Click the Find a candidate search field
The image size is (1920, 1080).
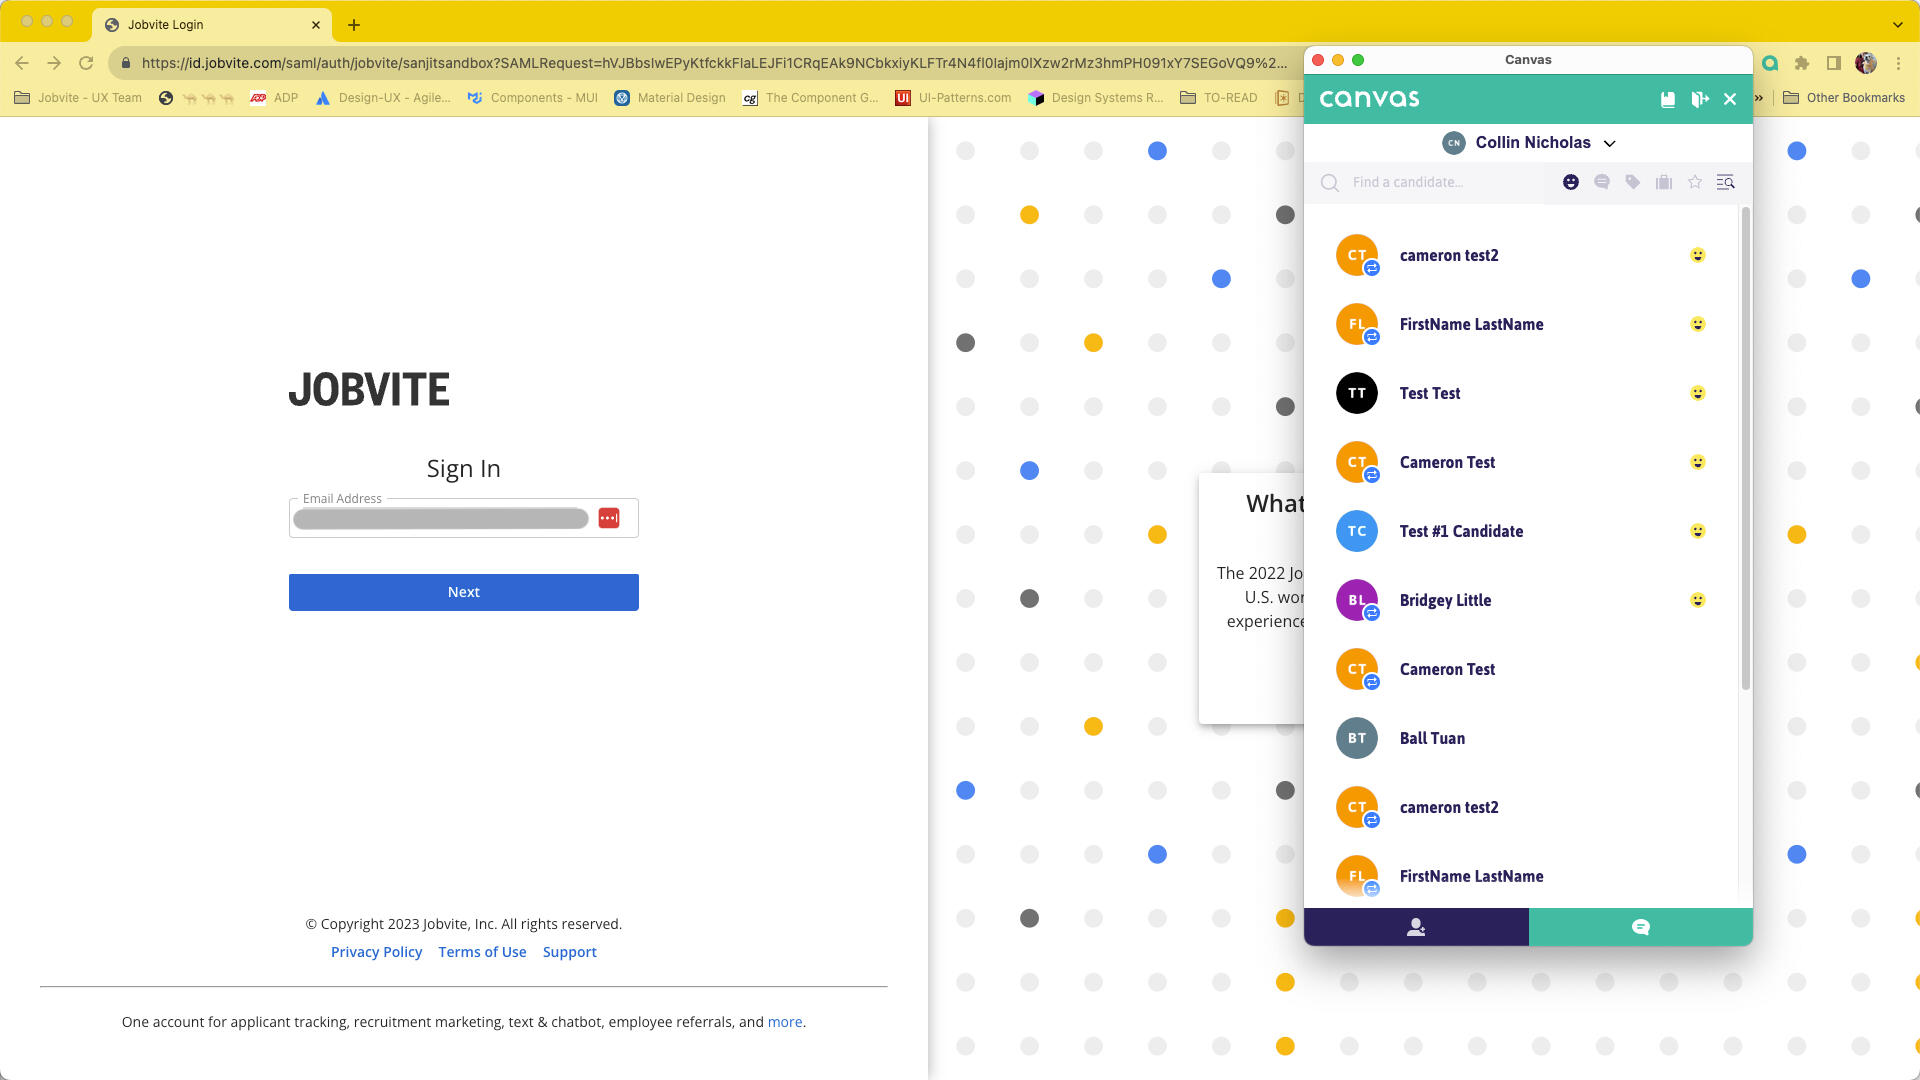pyautogui.click(x=1440, y=182)
